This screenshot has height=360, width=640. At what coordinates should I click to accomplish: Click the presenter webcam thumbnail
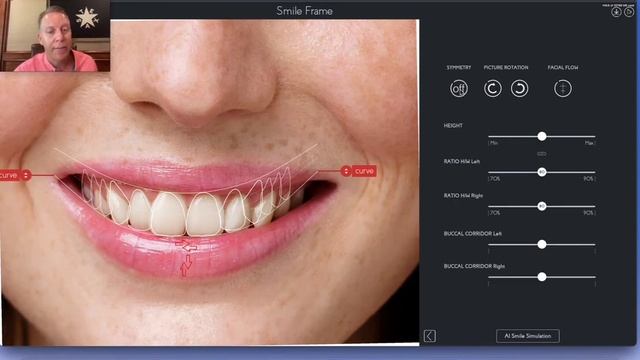click(x=55, y=36)
